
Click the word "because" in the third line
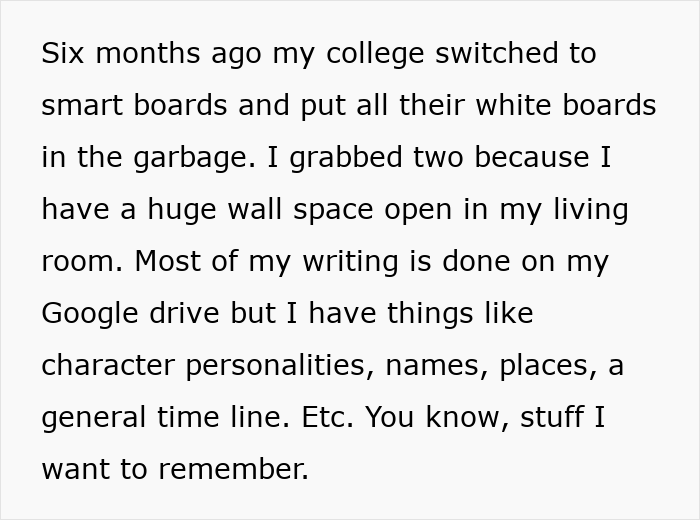(x=532, y=157)
